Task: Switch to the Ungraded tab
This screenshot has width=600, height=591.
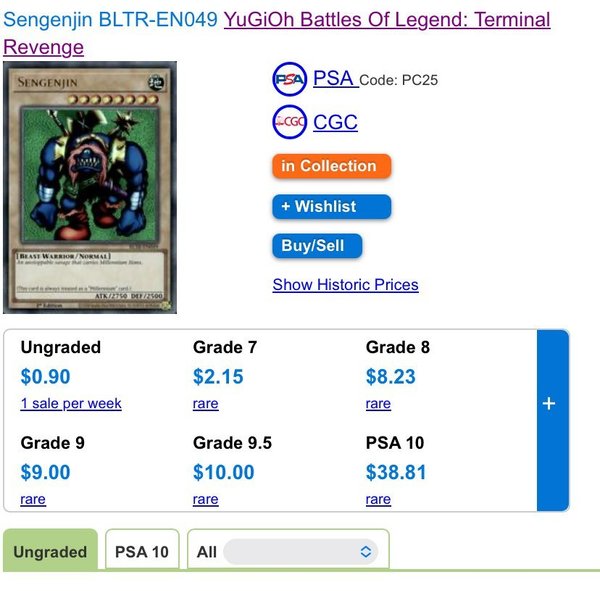Action: [50, 552]
